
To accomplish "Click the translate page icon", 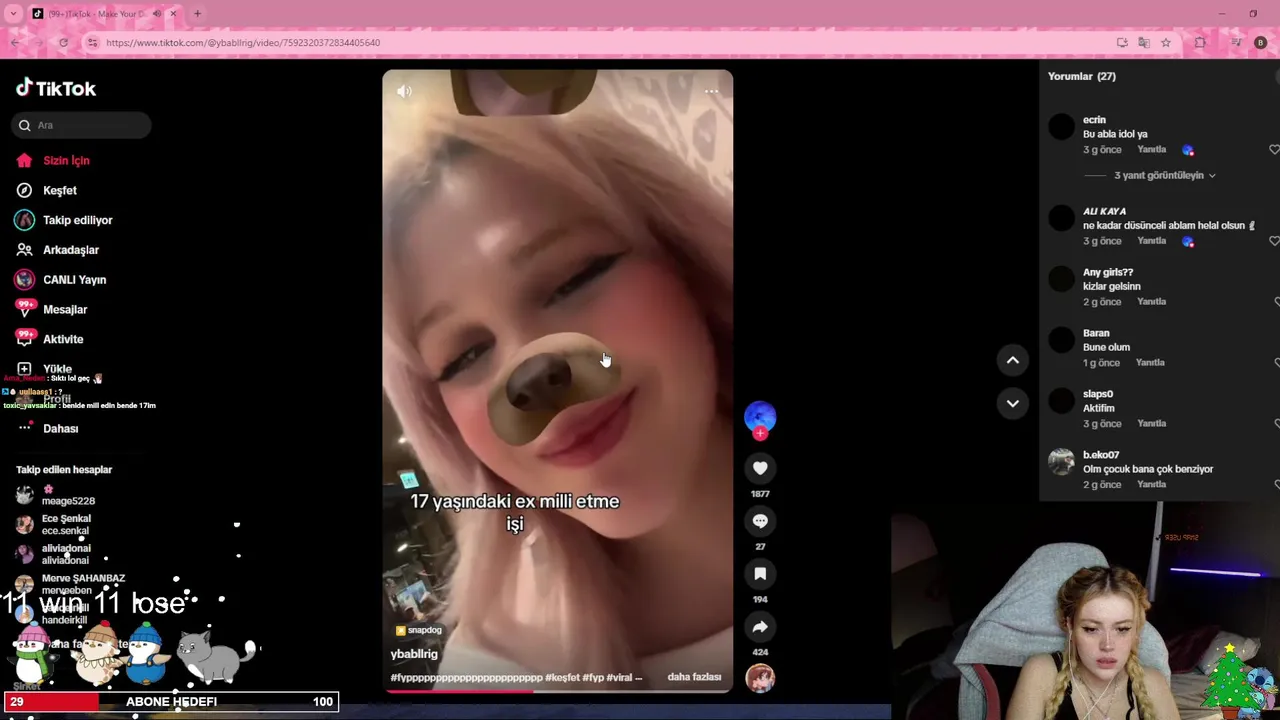I will click(1143, 43).
